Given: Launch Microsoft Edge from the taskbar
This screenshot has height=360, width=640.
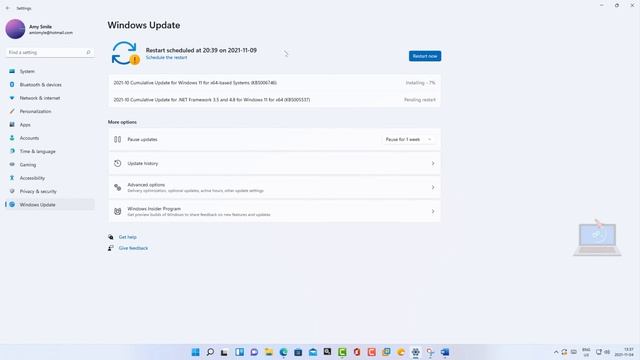Looking at the screenshot, I should click(283, 352).
